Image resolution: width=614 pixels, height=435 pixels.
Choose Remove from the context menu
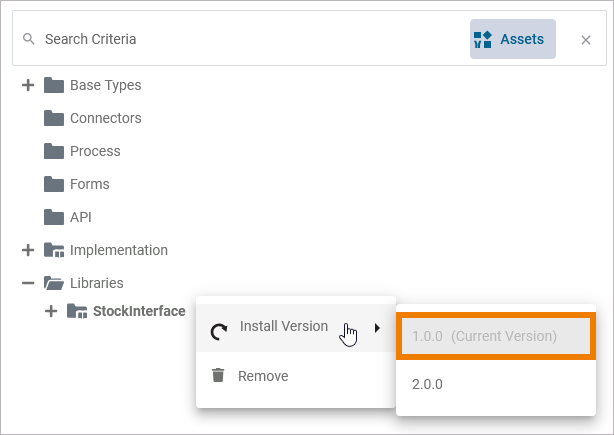click(x=263, y=376)
